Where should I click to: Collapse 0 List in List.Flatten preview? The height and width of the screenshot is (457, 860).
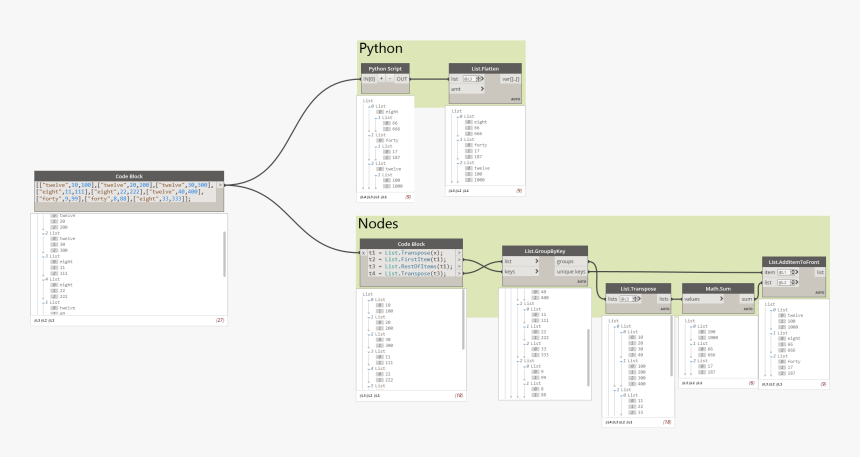click(458, 116)
